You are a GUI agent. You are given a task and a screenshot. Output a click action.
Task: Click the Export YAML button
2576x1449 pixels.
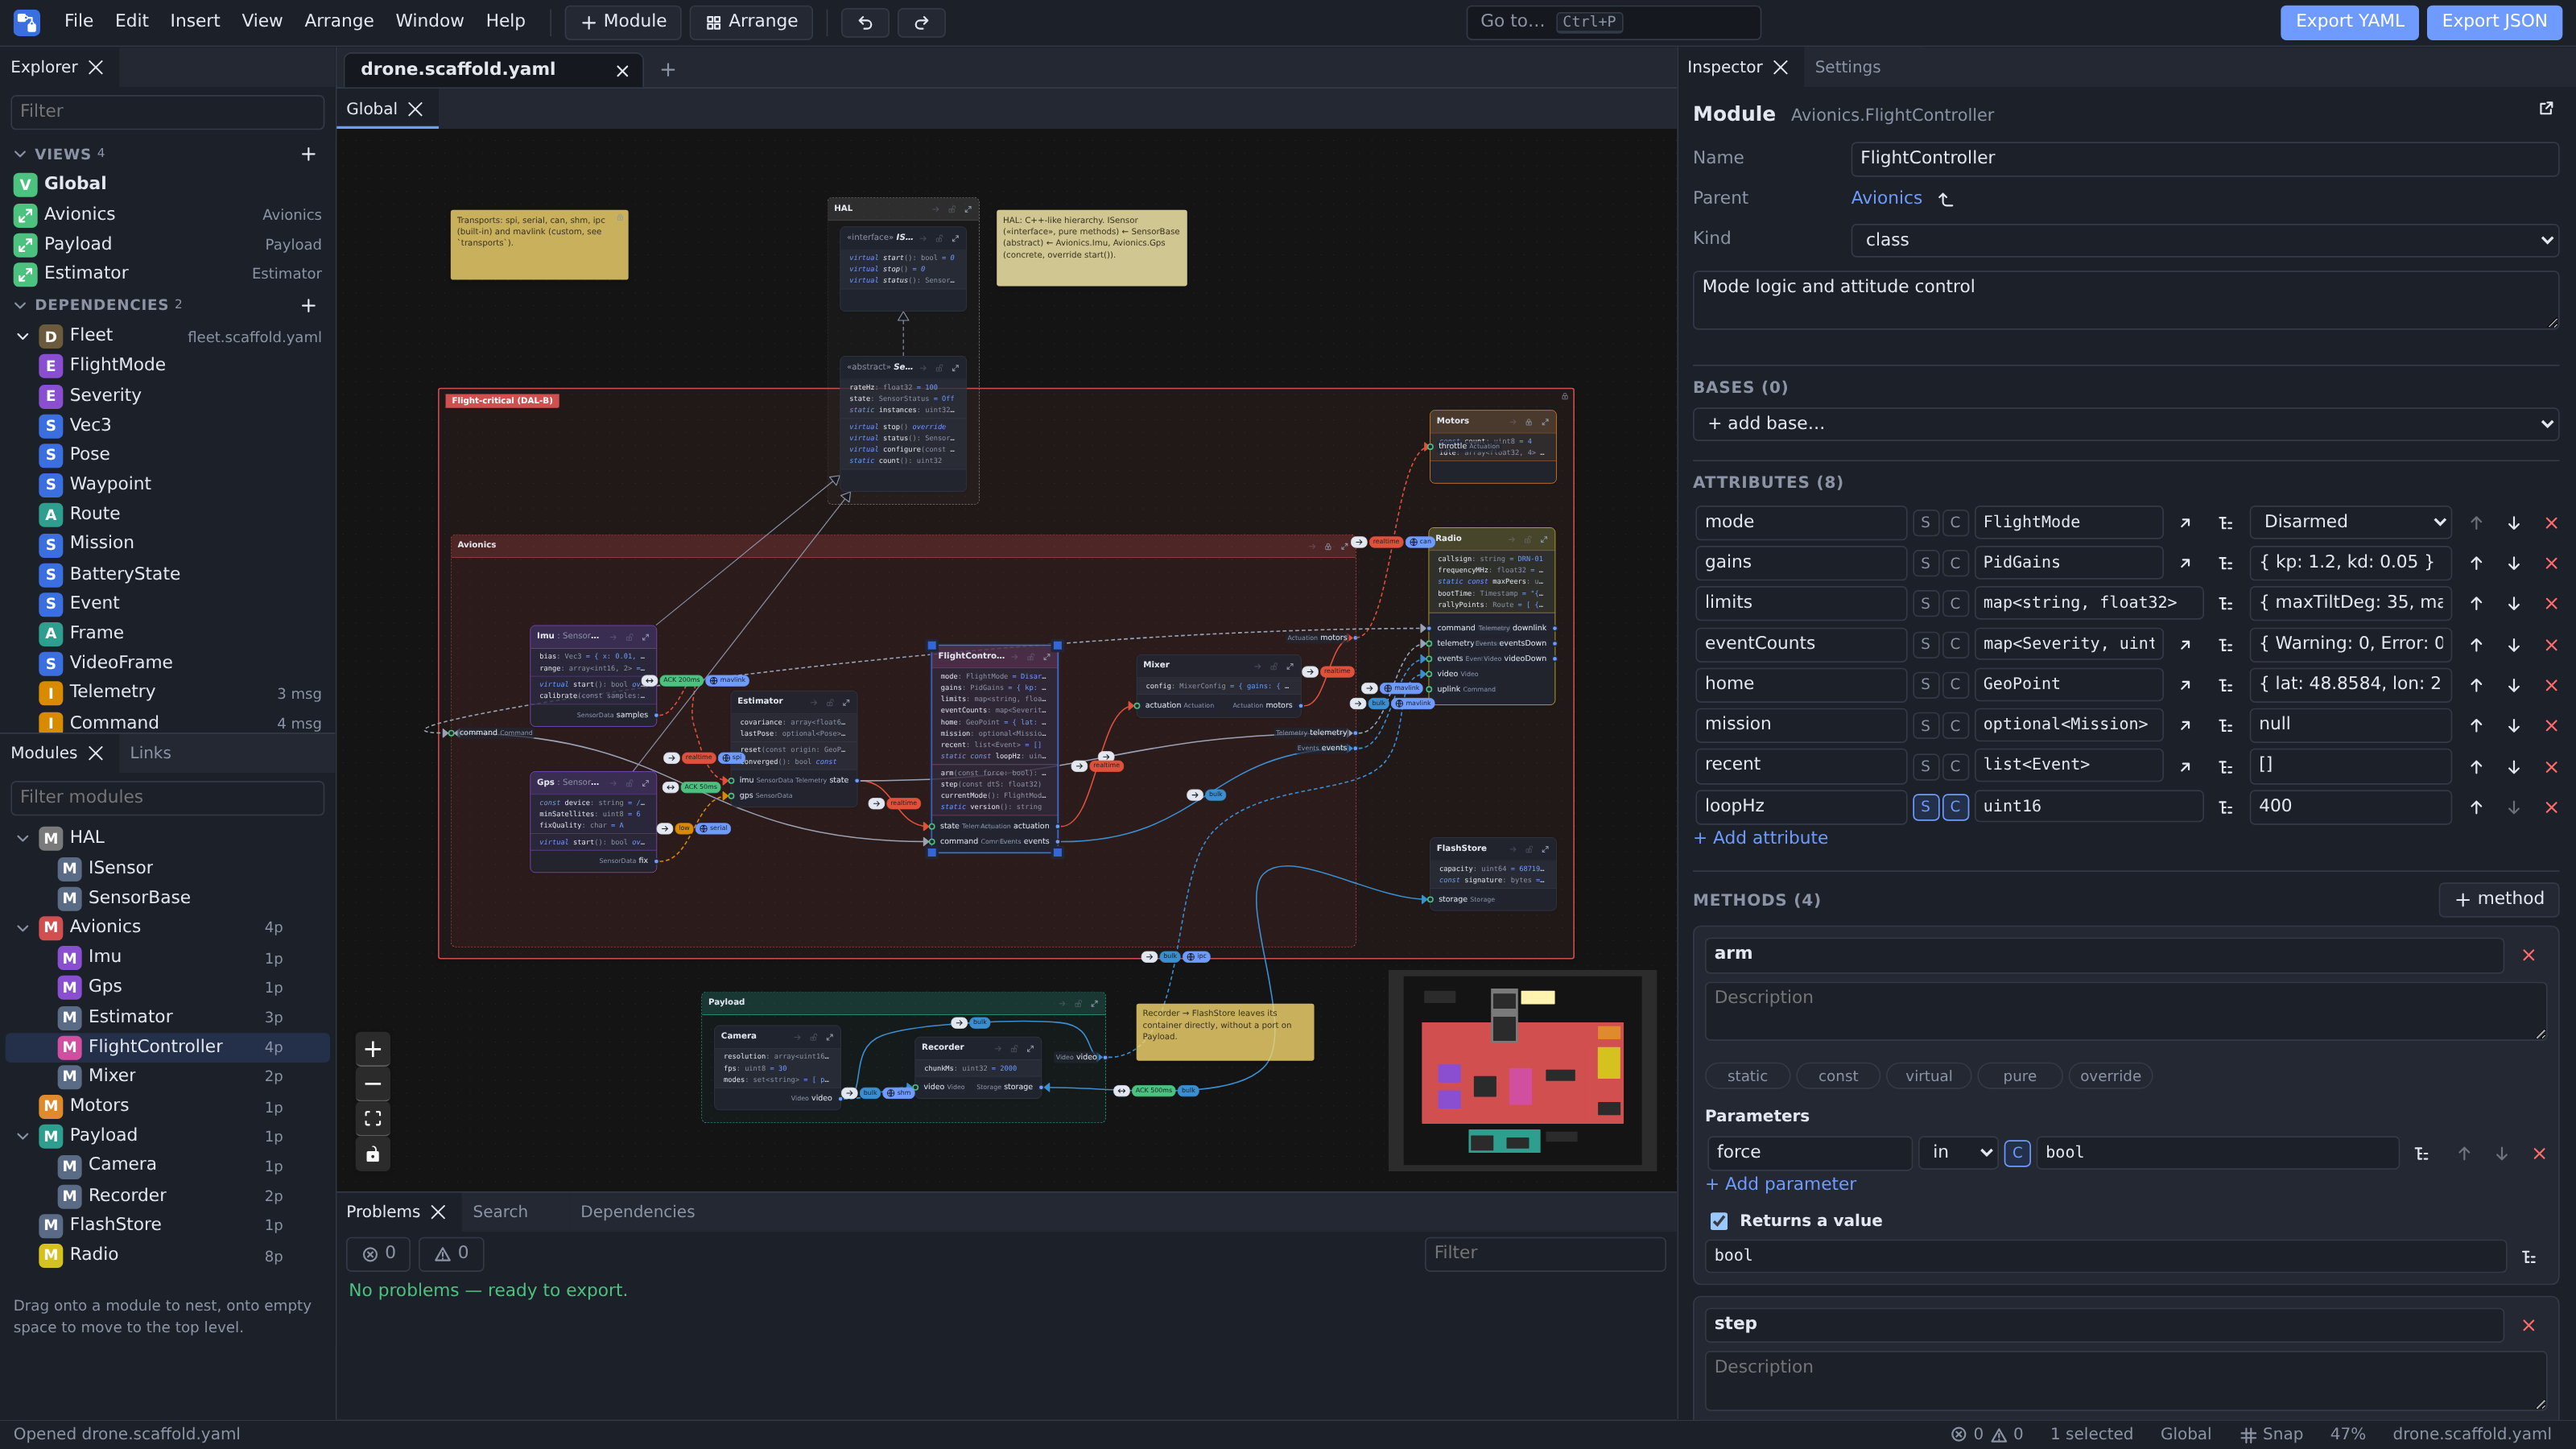(2349, 22)
